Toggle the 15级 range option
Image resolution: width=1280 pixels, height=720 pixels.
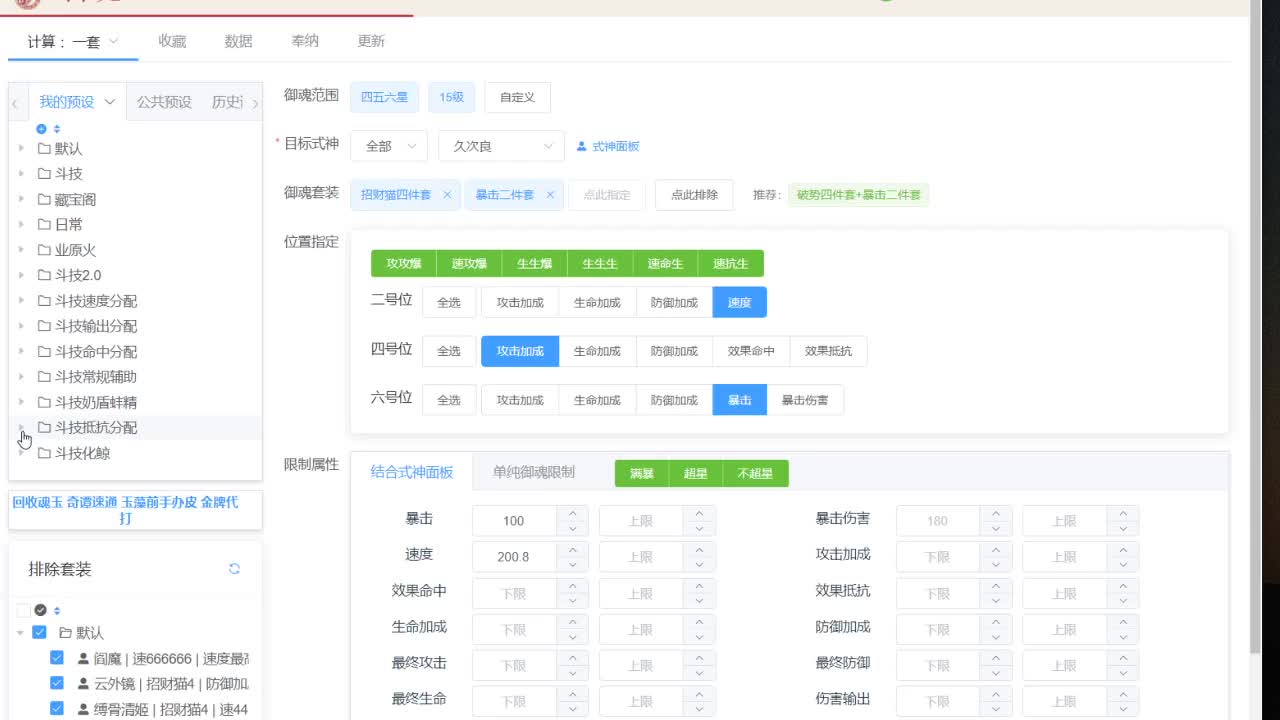coord(451,97)
